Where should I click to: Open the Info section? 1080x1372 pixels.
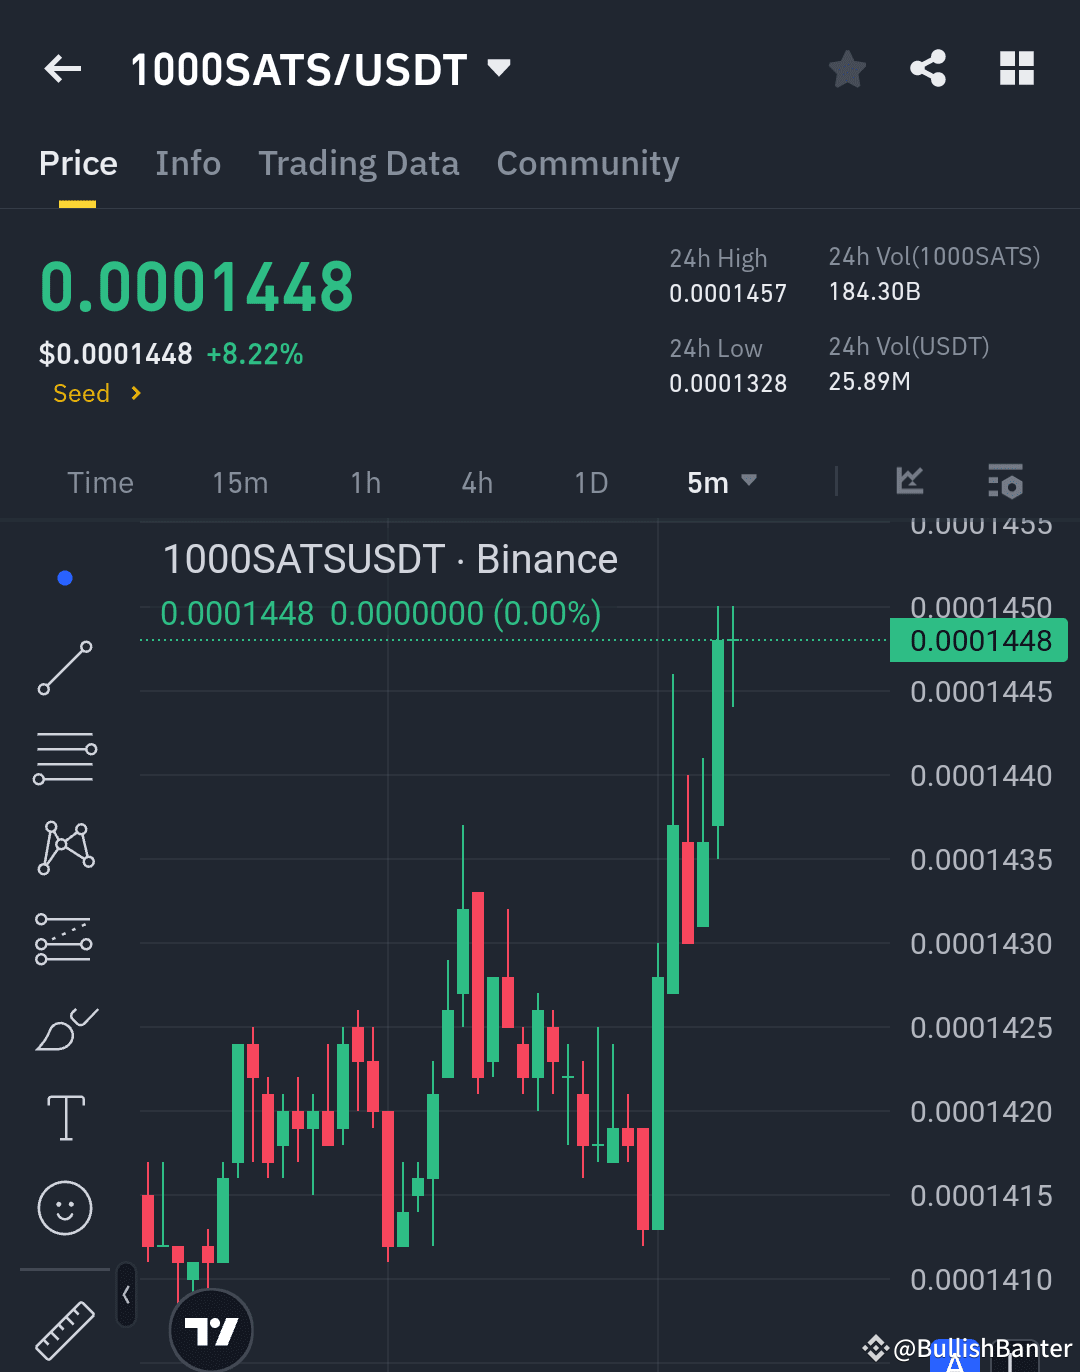click(187, 163)
